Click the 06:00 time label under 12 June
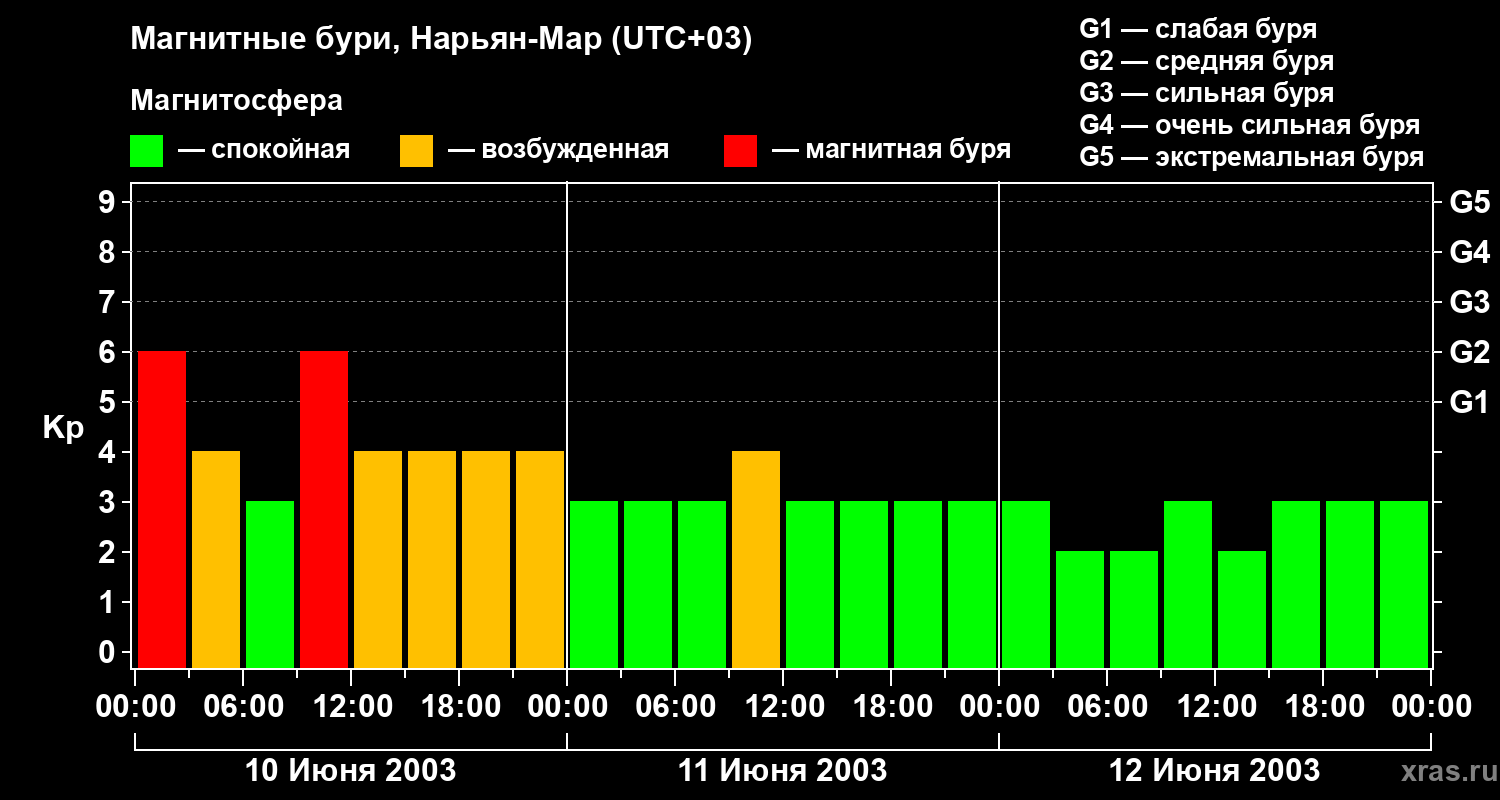Image resolution: width=1500 pixels, height=800 pixels. click(x=1107, y=707)
